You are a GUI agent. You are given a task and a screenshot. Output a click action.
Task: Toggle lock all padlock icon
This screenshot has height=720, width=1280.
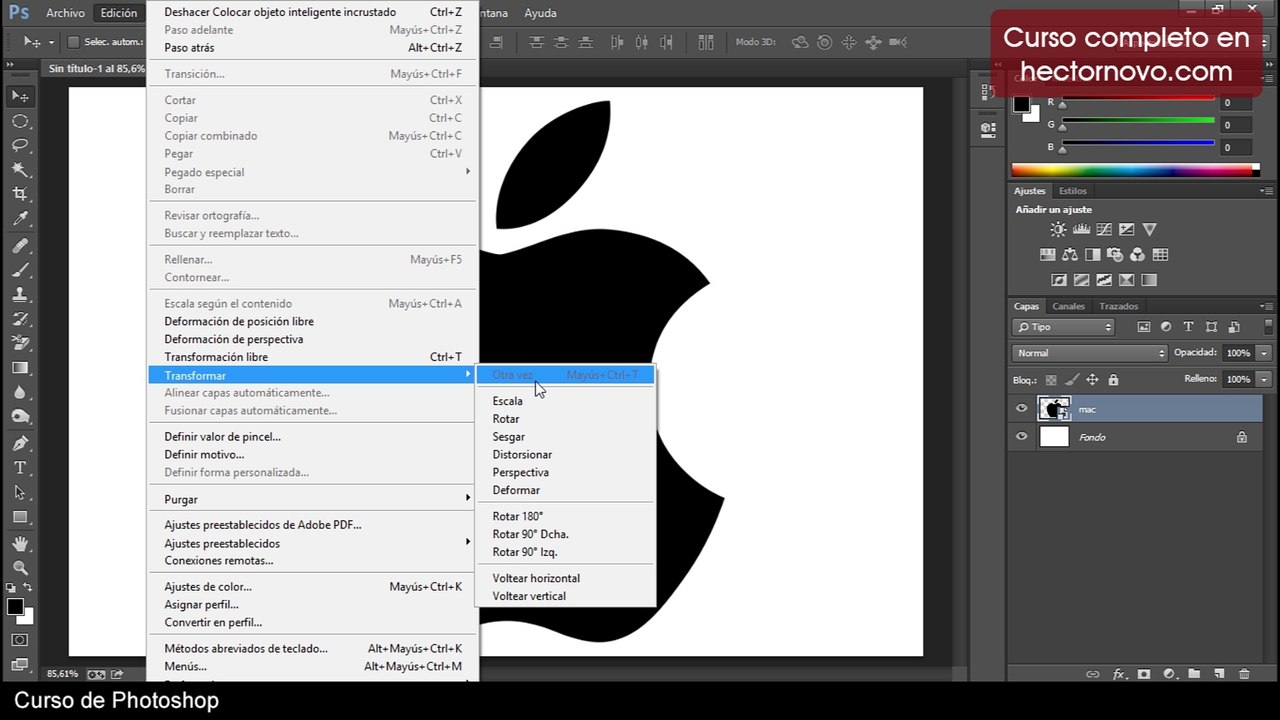click(x=1114, y=380)
